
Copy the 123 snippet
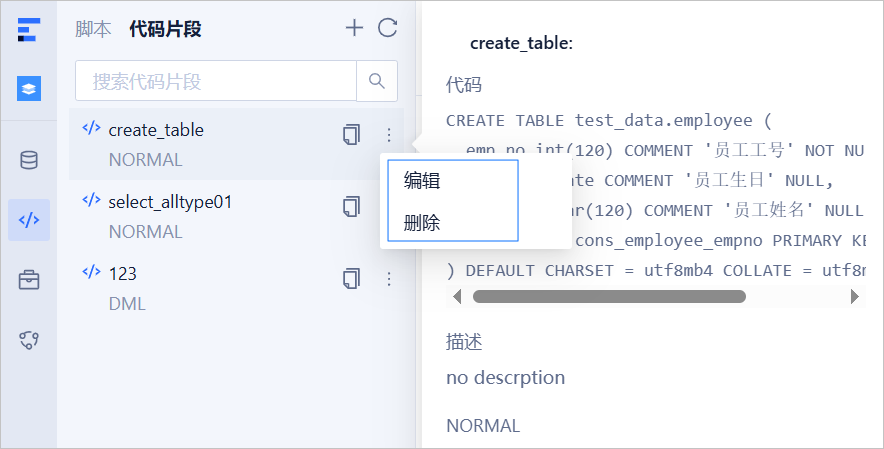tap(351, 279)
